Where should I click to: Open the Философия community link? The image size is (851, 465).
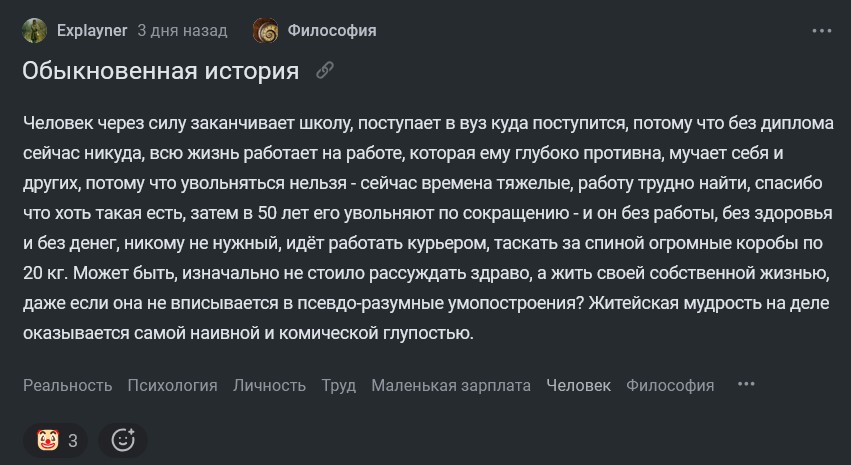(332, 30)
